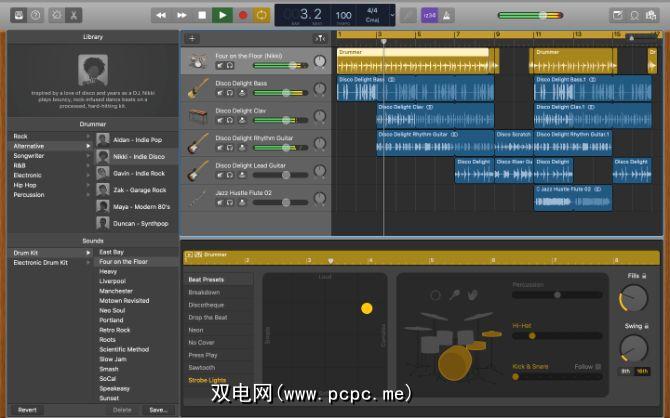This screenshot has width=670, height=418.
Task: Click the red Record button
Action: pyautogui.click(x=243, y=16)
